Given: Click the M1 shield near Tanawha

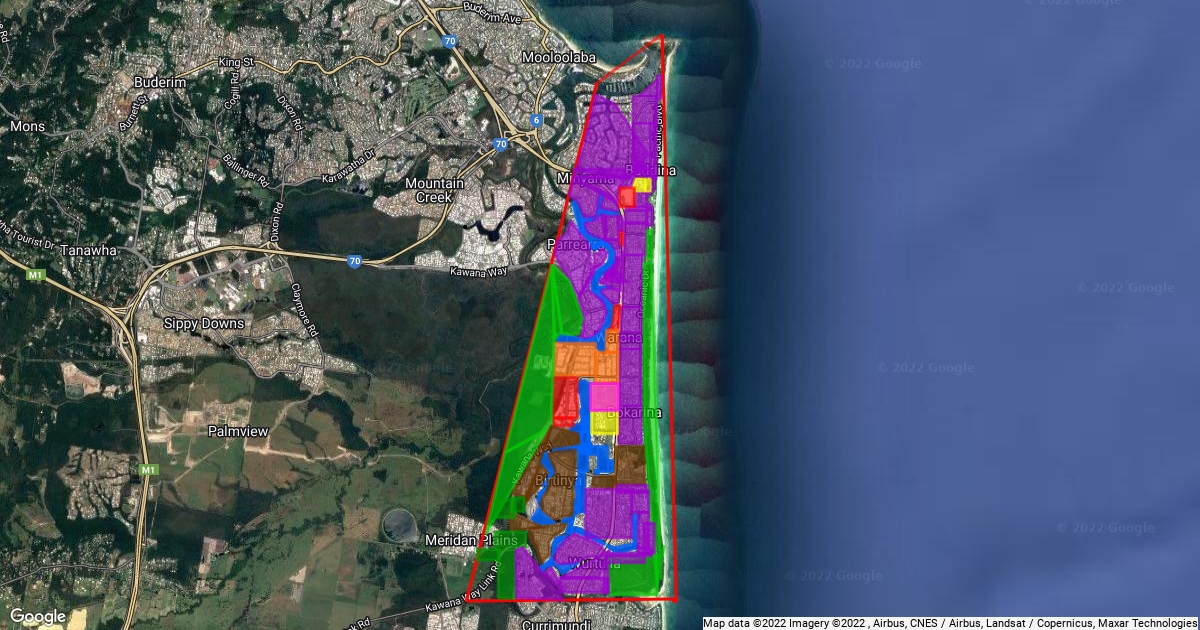Looking at the screenshot, I should [37, 273].
